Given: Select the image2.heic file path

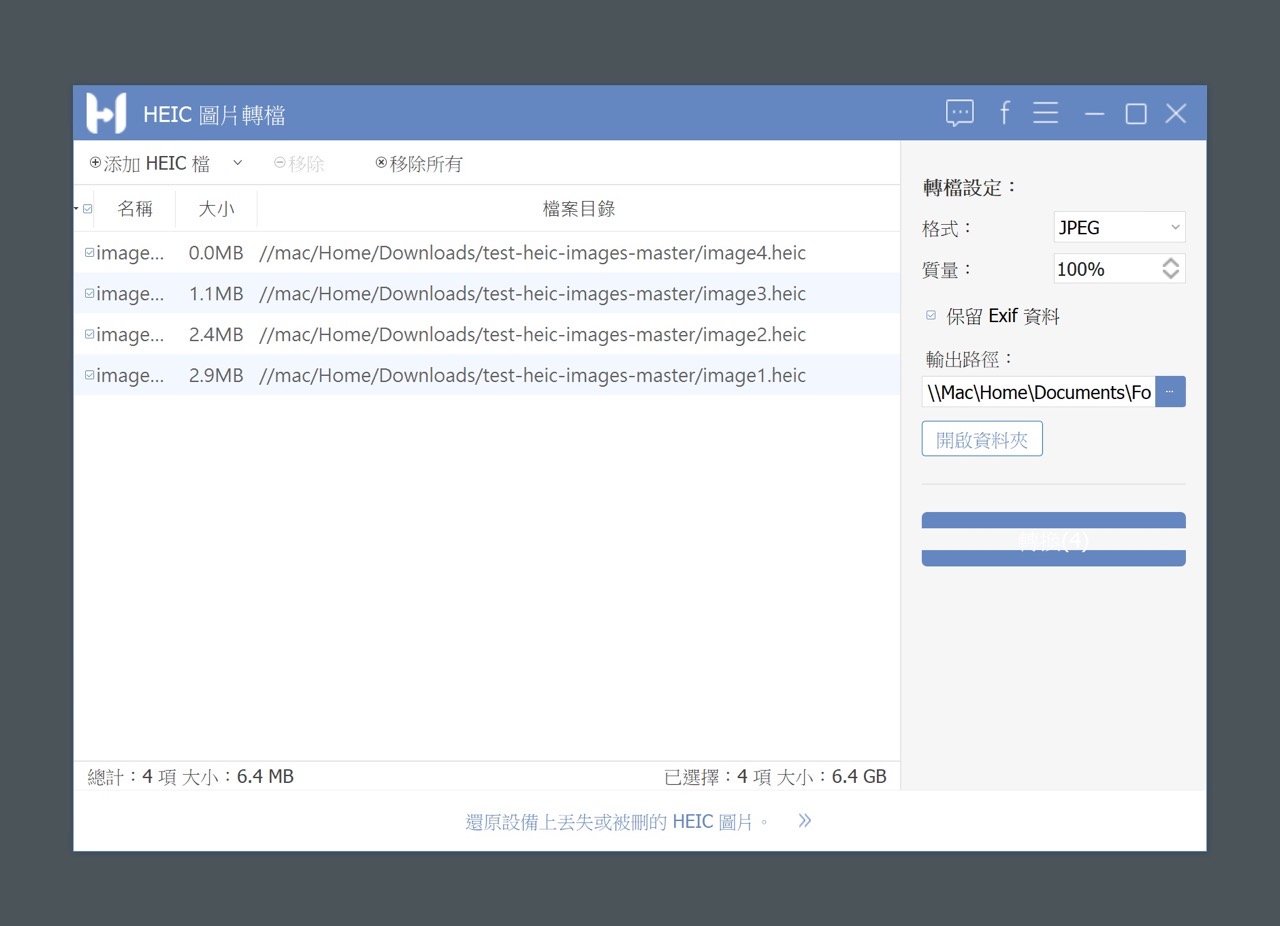Looking at the screenshot, I should tap(532, 334).
